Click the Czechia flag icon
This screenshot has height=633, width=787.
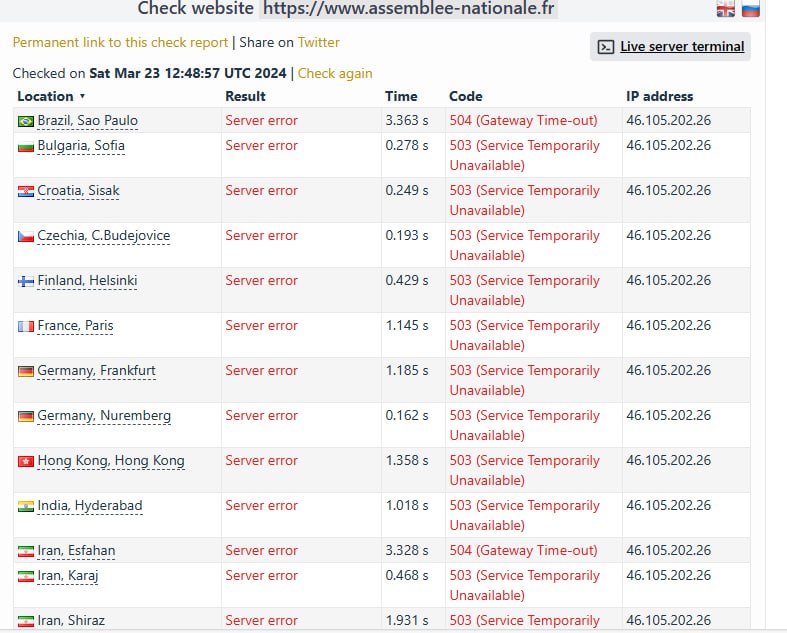coord(26,236)
